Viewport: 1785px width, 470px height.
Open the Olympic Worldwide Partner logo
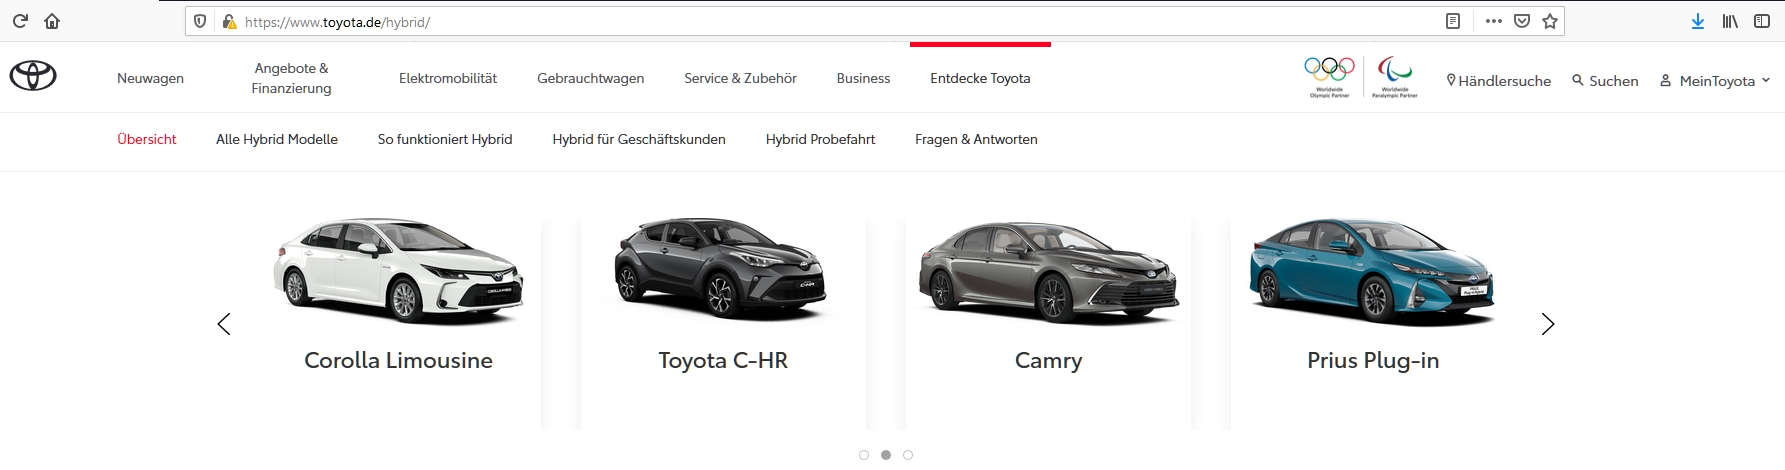click(x=1329, y=77)
